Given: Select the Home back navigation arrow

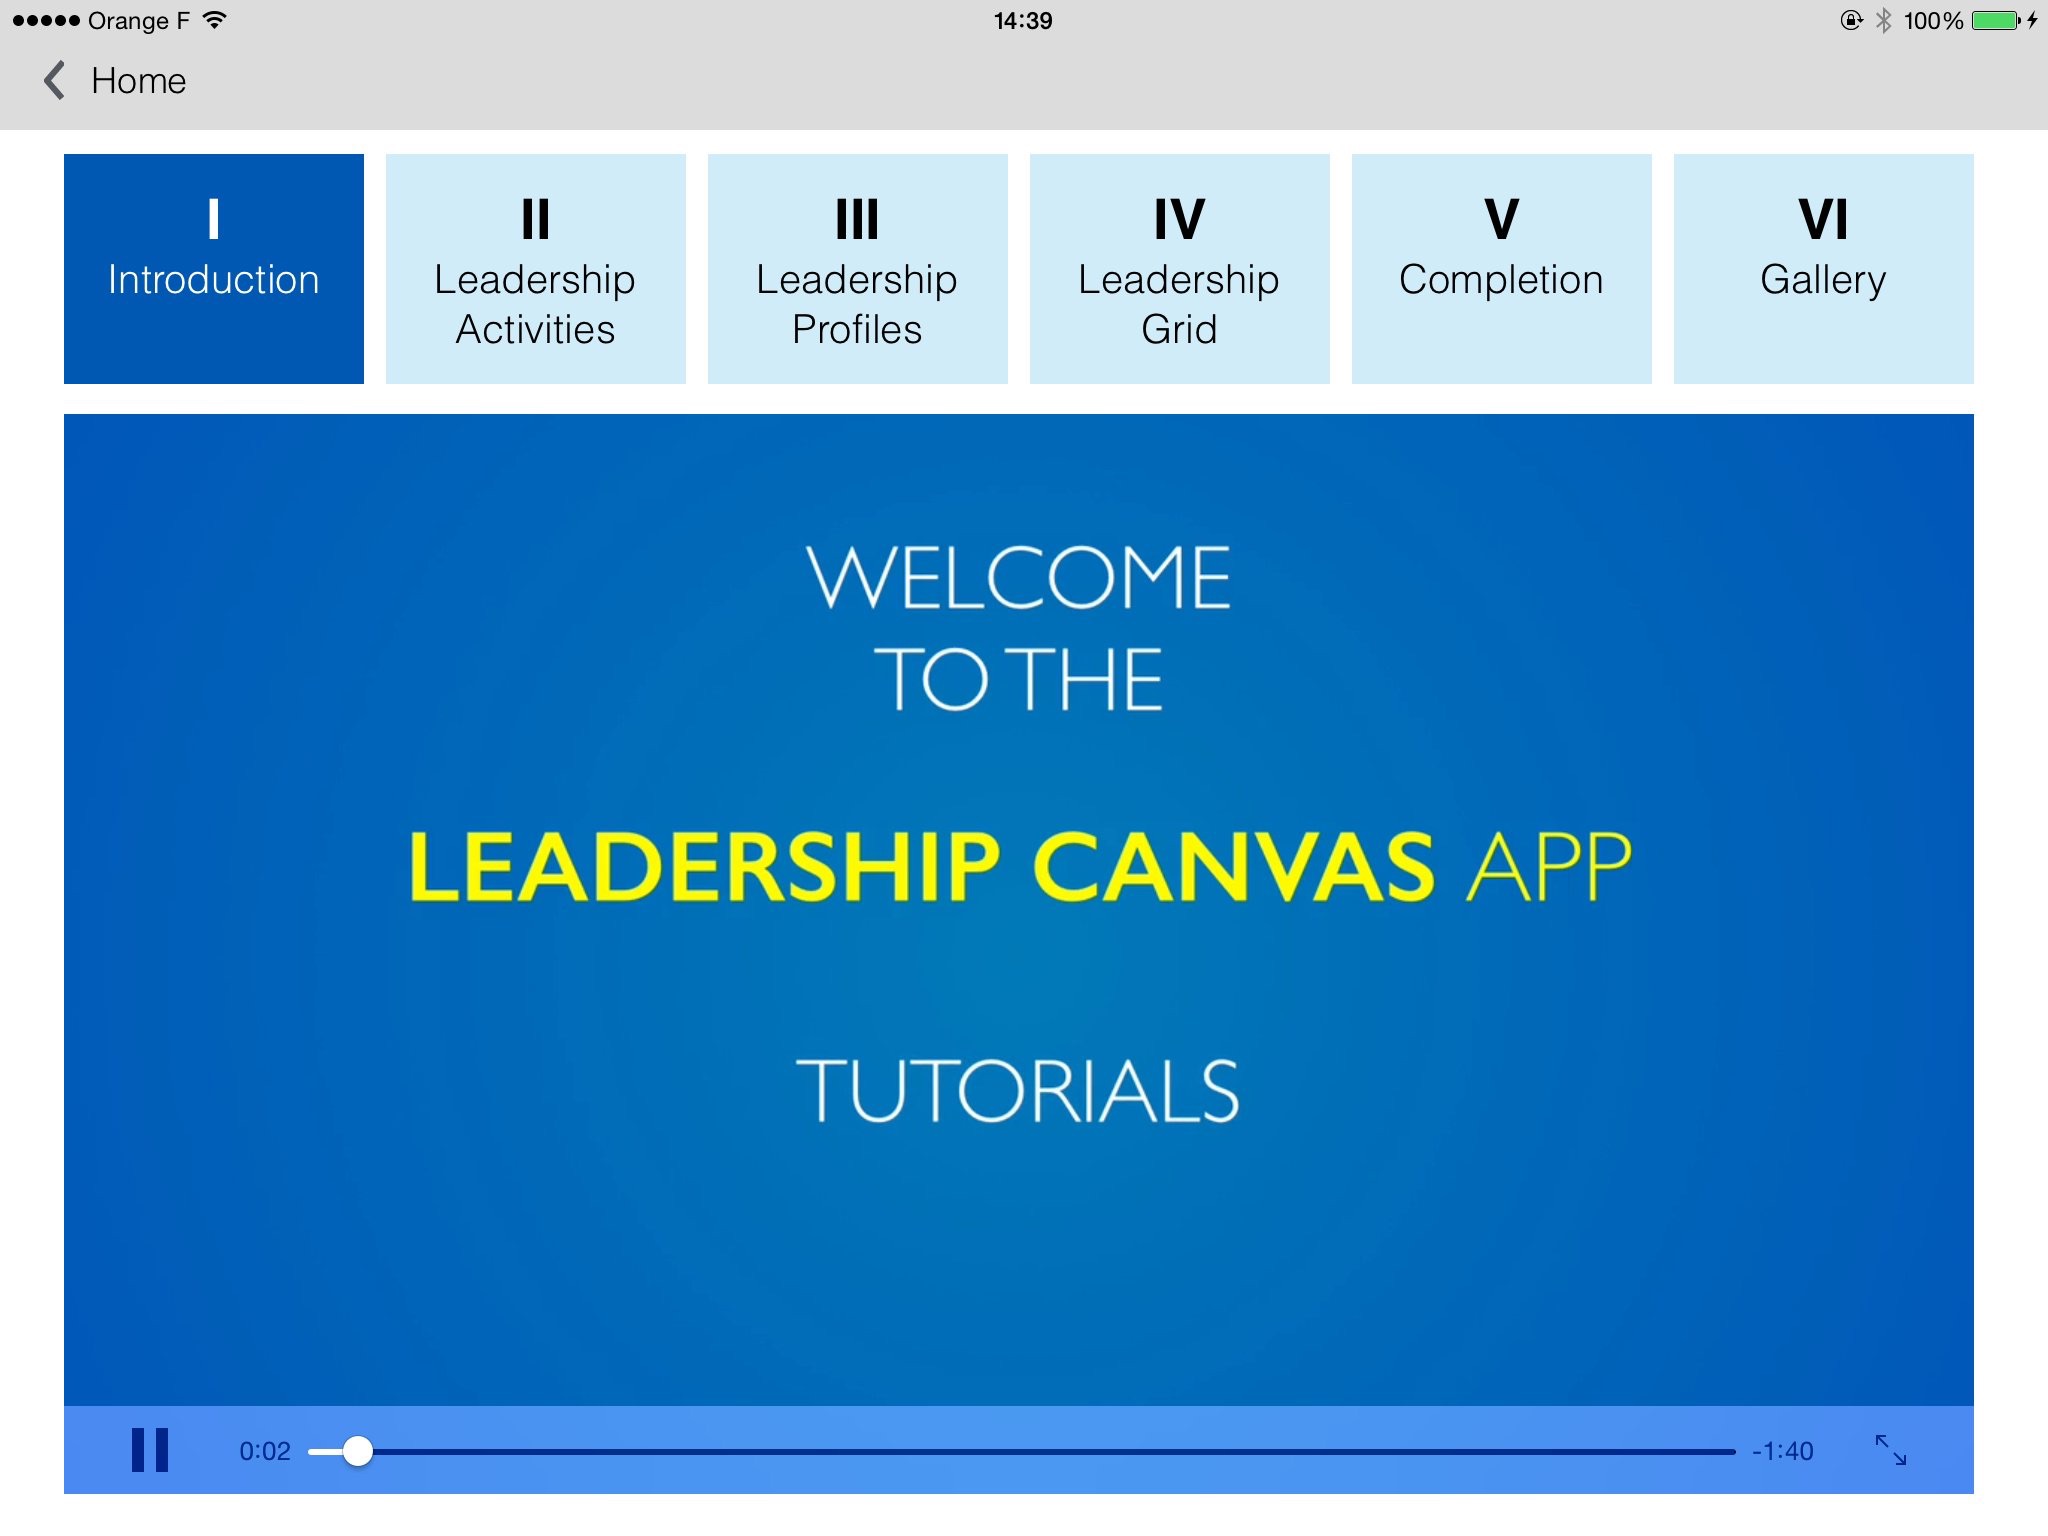Looking at the screenshot, I should tap(53, 79).
